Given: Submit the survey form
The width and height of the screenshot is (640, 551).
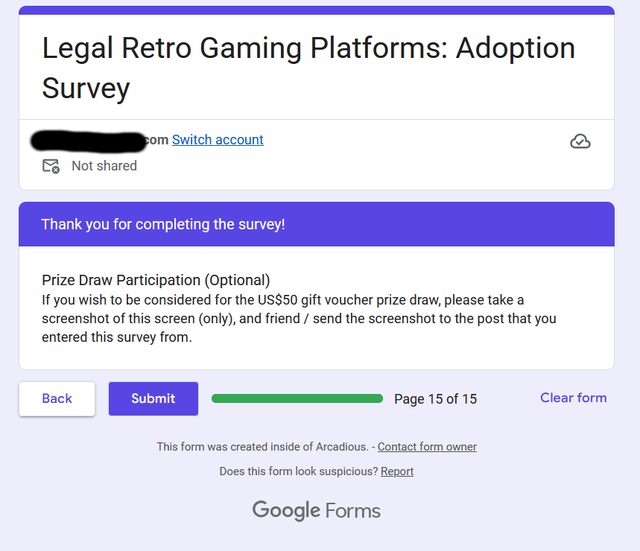Looking at the screenshot, I should [x=153, y=399].
